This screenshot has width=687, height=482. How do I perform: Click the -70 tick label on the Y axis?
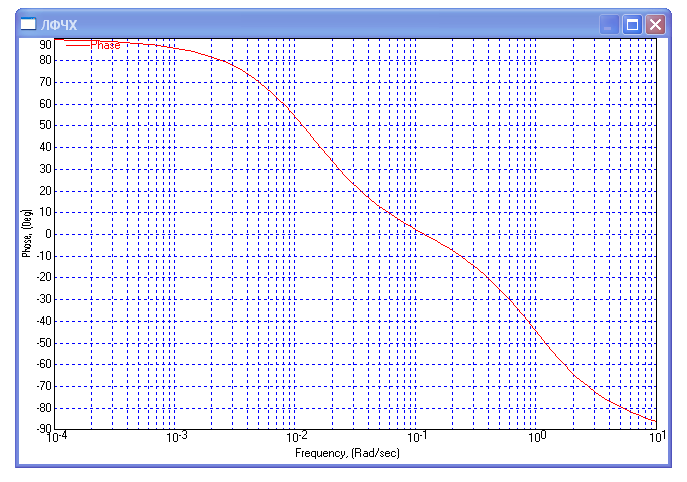tap(44, 386)
